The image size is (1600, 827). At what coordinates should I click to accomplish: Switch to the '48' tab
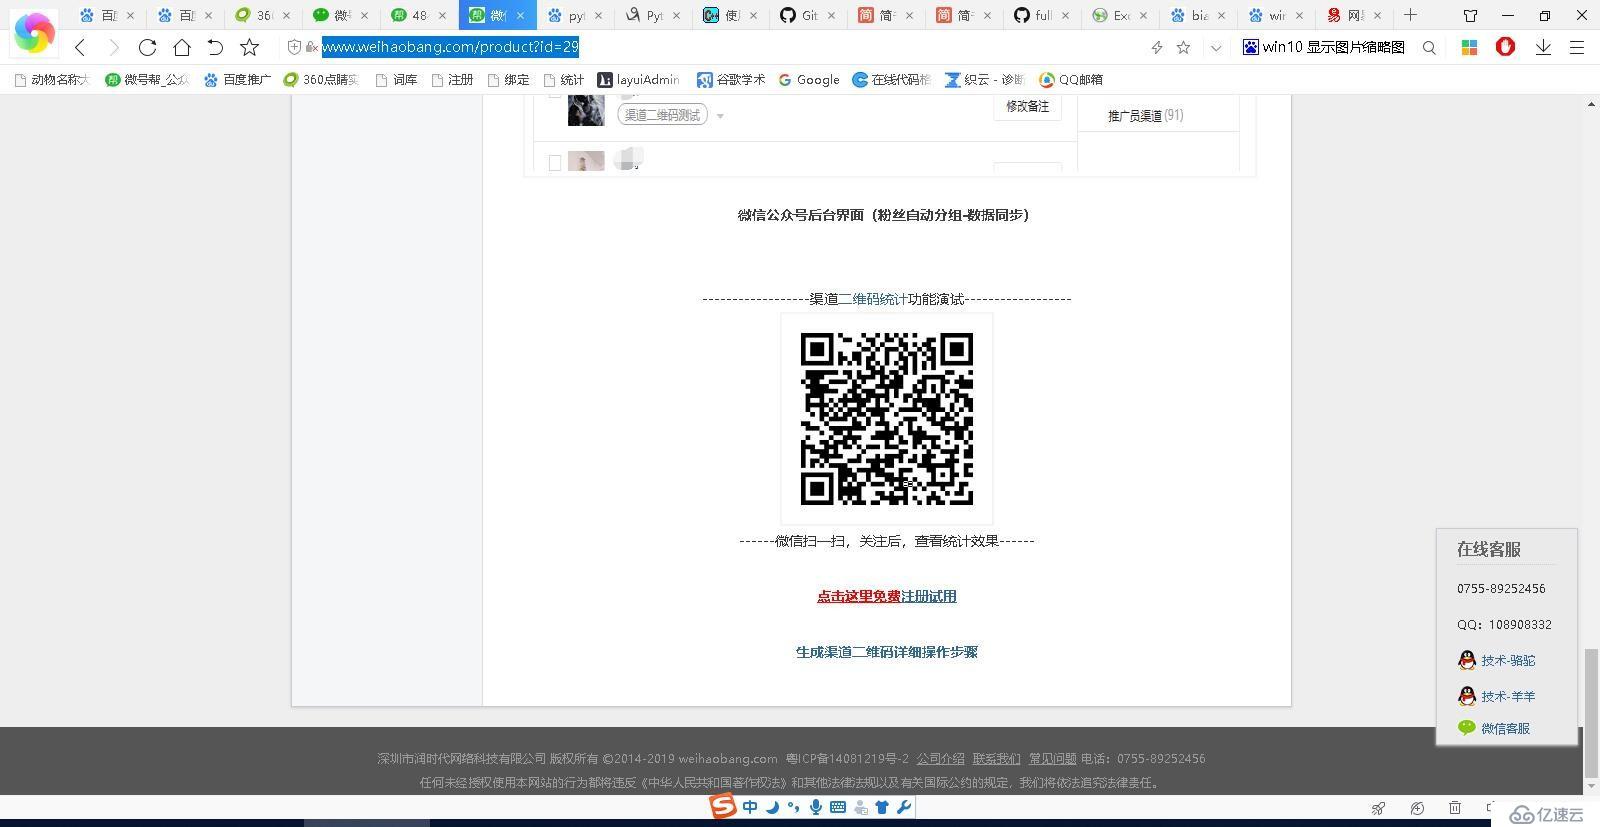click(x=418, y=15)
